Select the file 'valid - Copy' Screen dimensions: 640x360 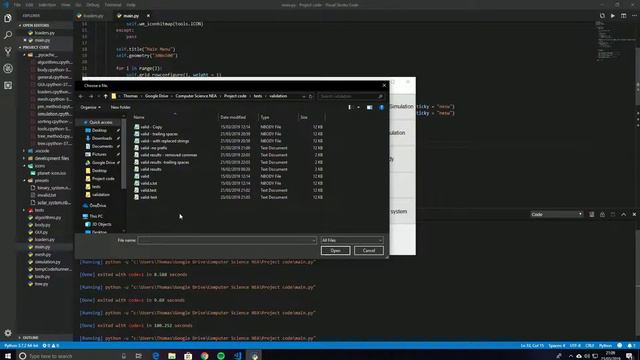151,127
